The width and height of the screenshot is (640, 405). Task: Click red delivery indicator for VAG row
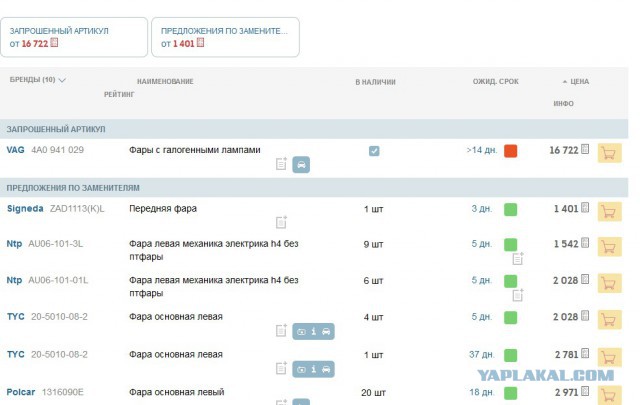pyautogui.click(x=511, y=151)
